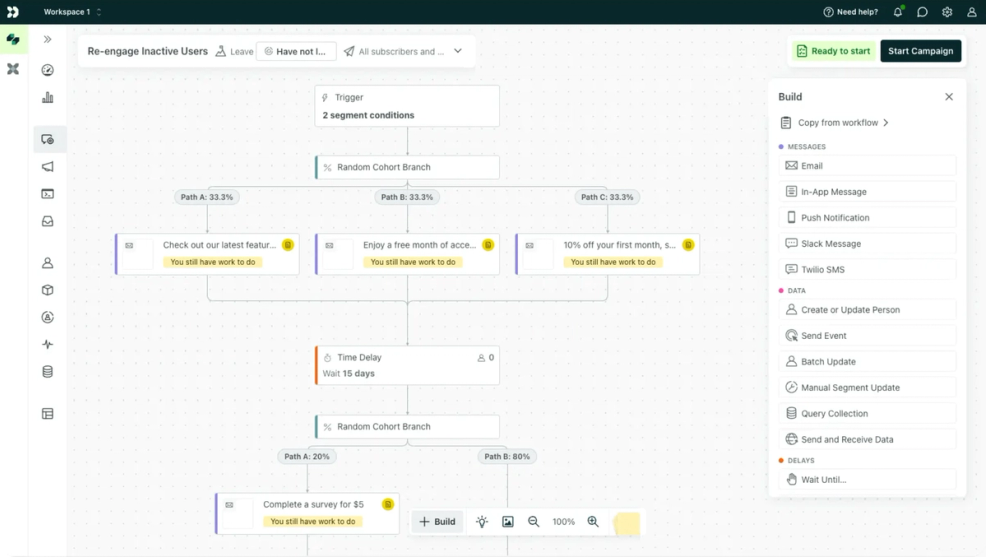986x557 pixels.
Task: Open the Deliveries inbox icon
Action: coord(48,221)
